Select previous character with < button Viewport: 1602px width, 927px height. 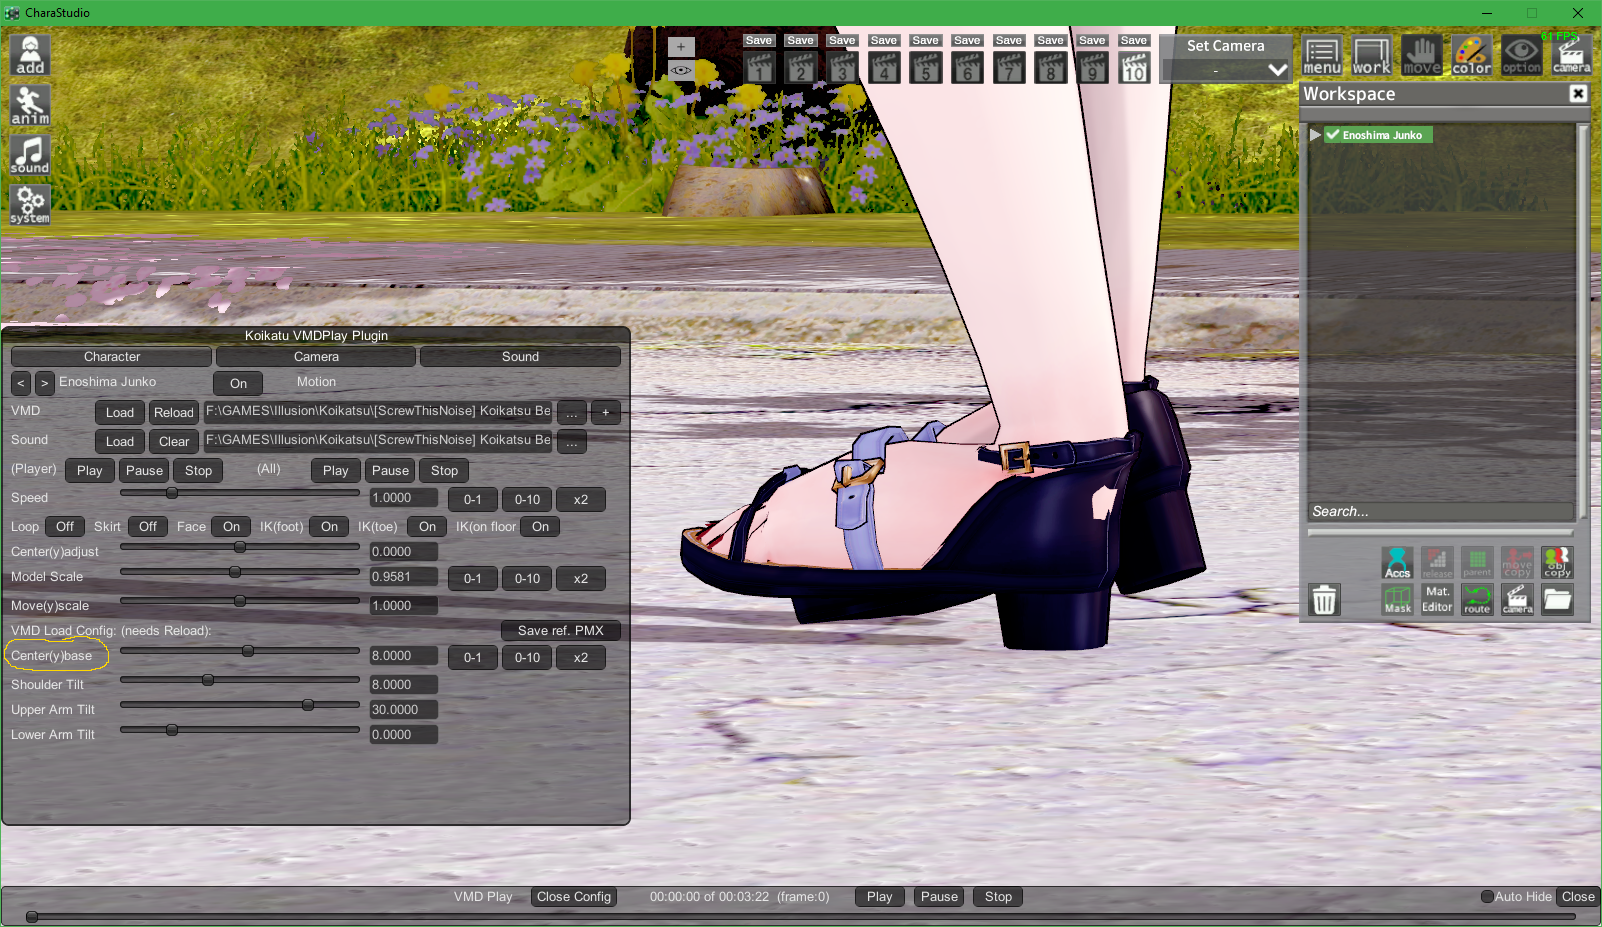[21, 383]
